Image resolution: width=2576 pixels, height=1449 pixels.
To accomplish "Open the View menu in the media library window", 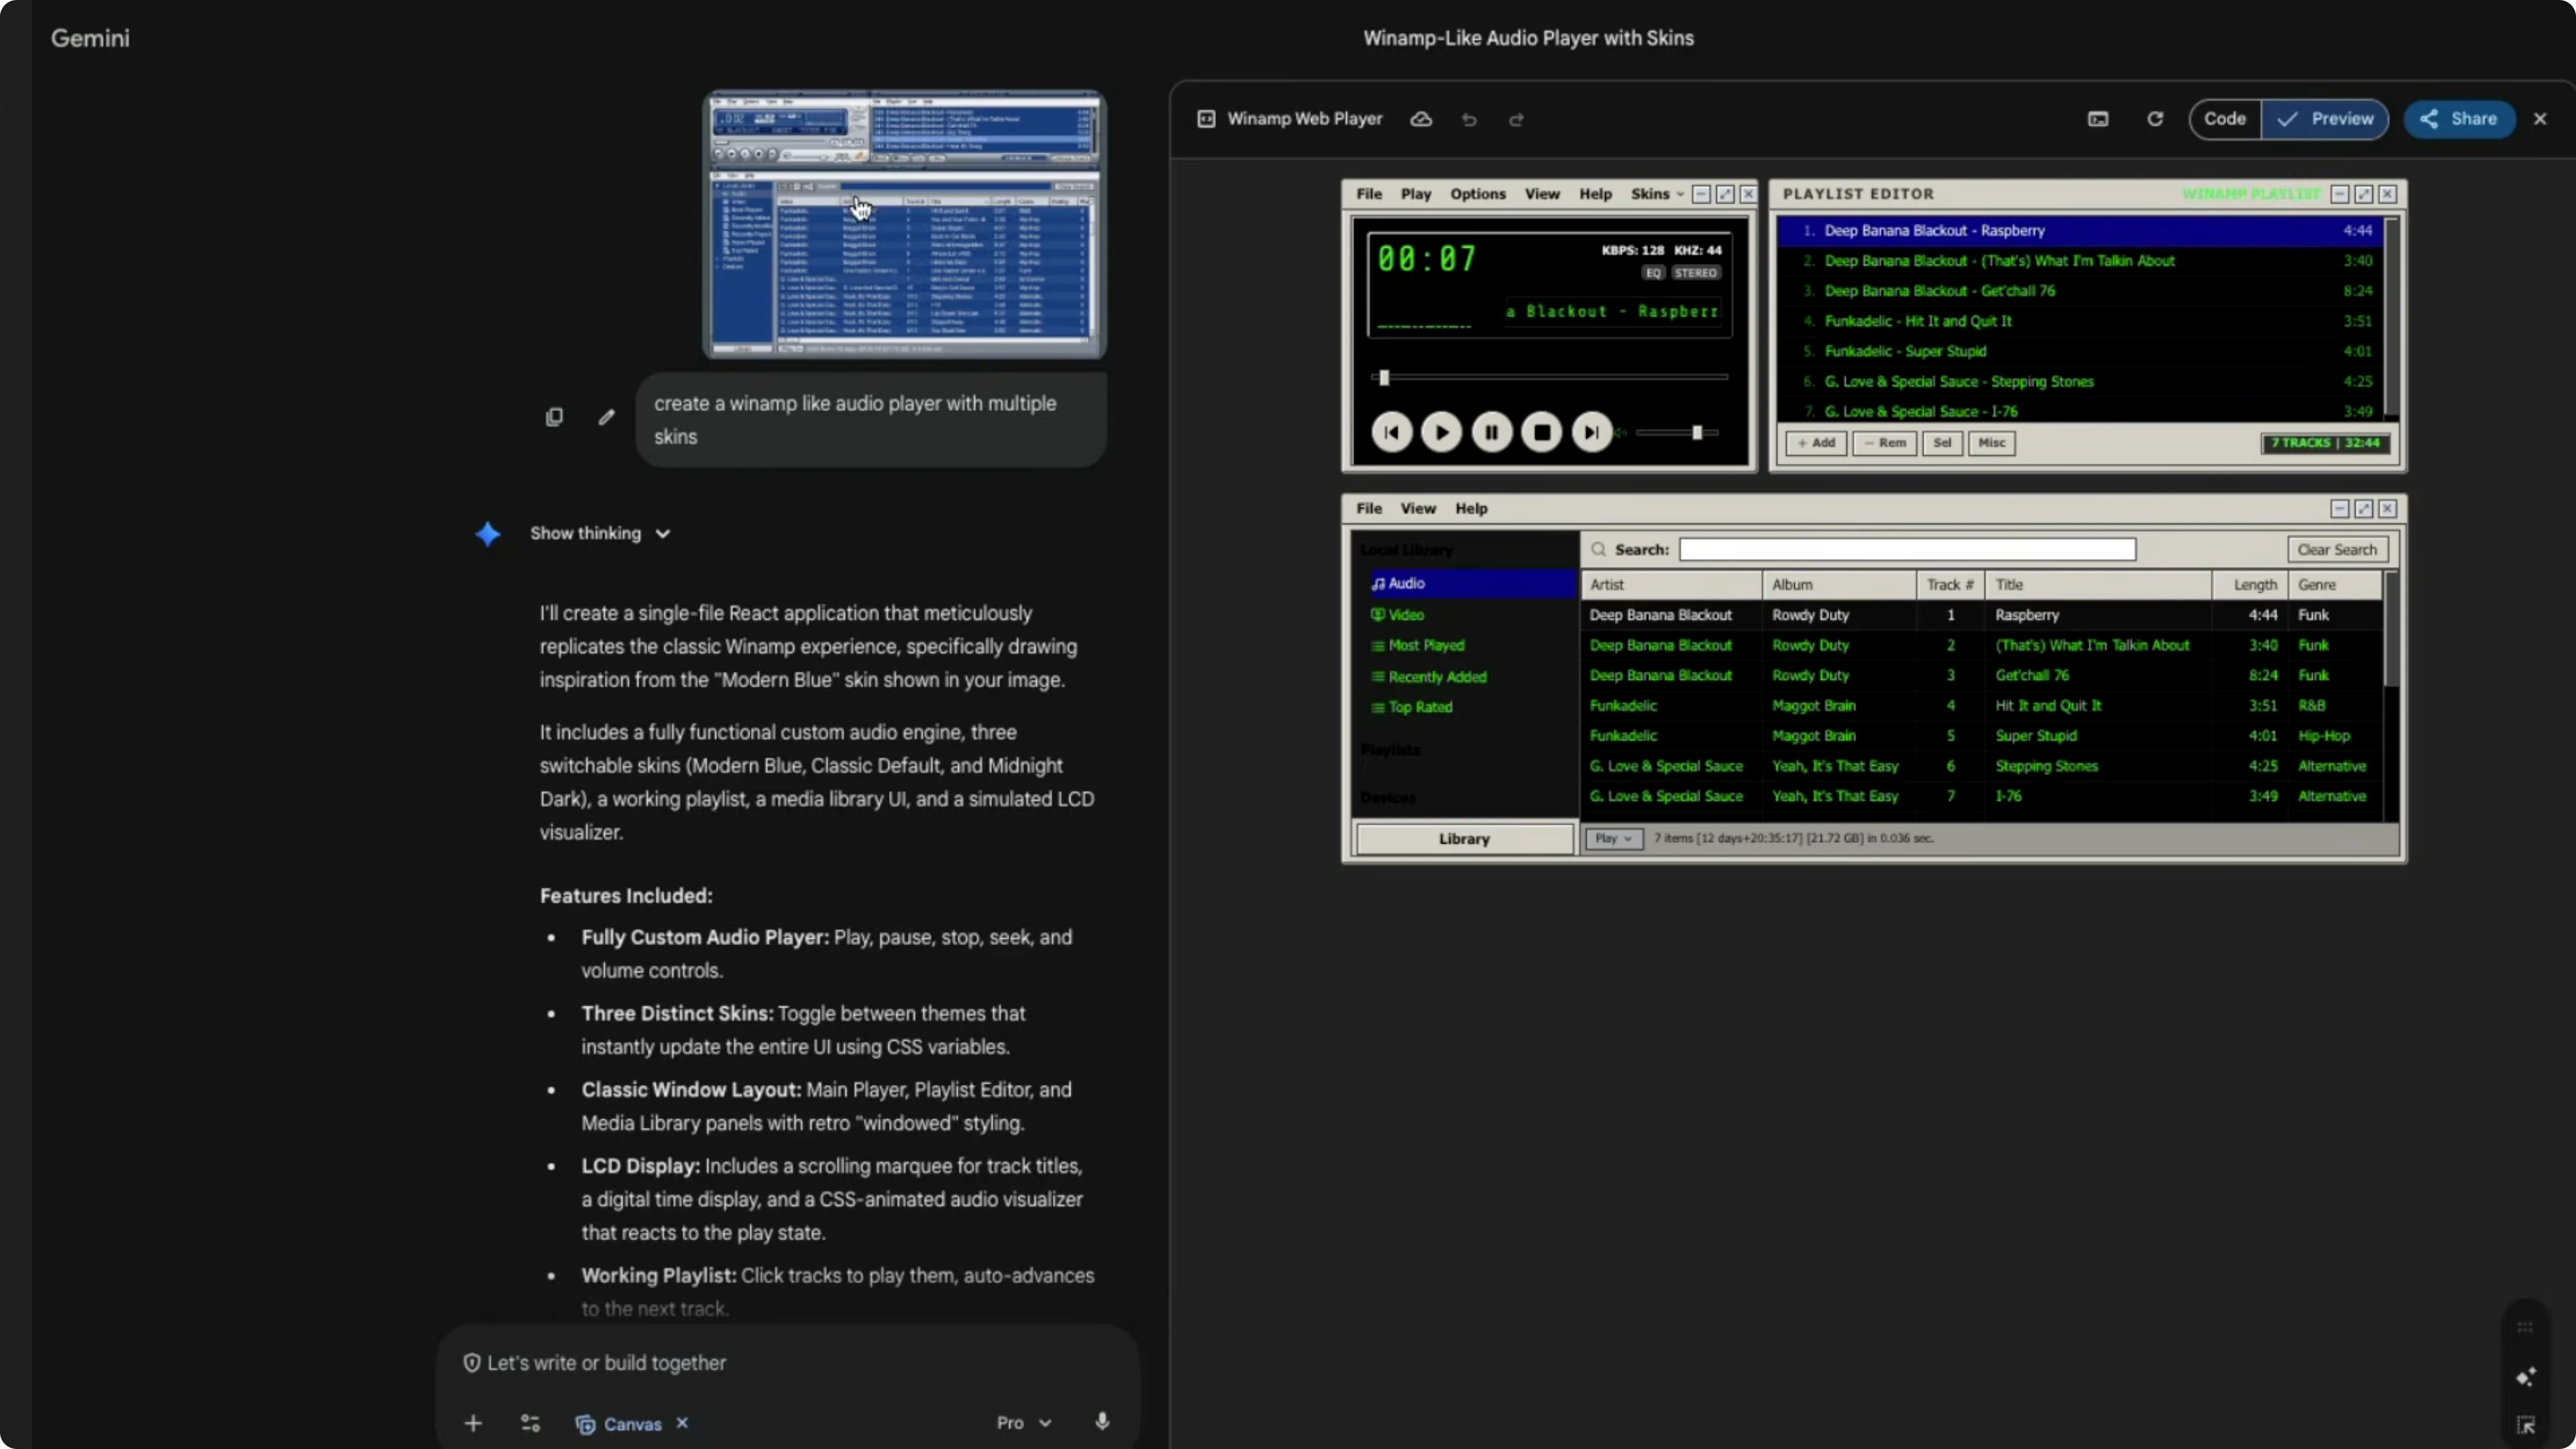I will point(1419,508).
